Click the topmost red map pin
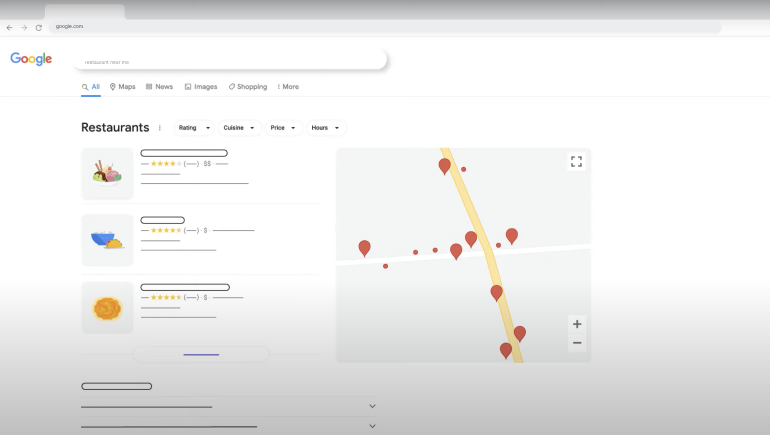Screen dimensions: 770x435 coord(445,166)
